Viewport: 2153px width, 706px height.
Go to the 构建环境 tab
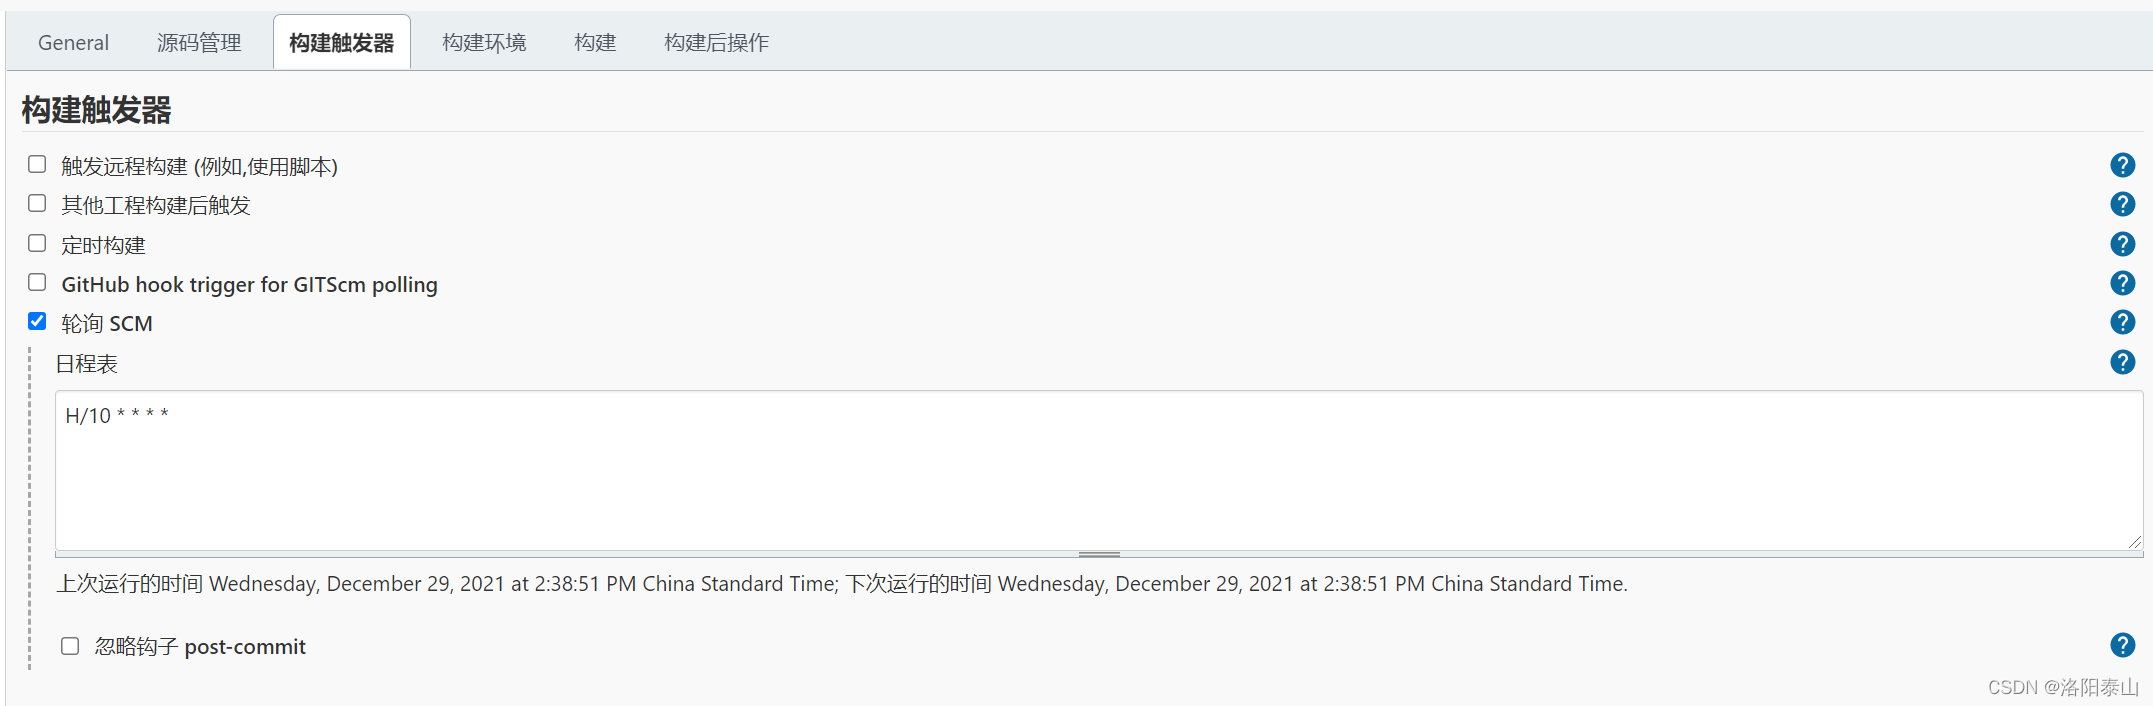click(484, 43)
